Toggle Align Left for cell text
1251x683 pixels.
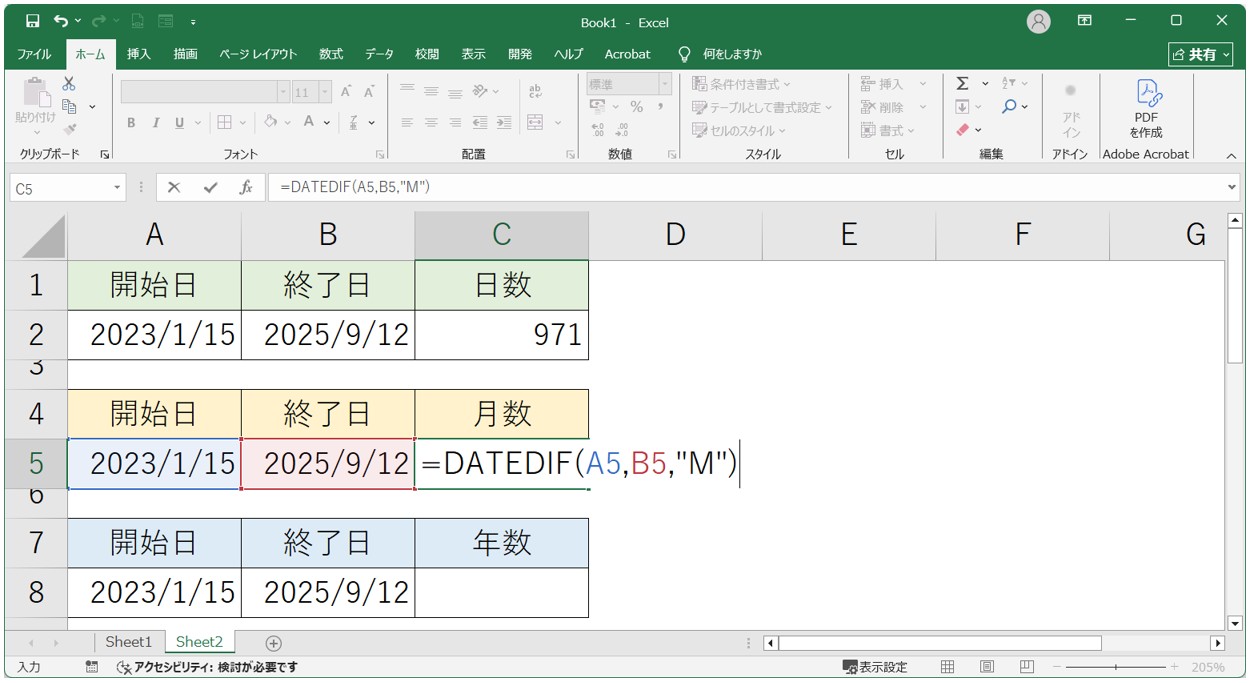pyautogui.click(x=407, y=123)
